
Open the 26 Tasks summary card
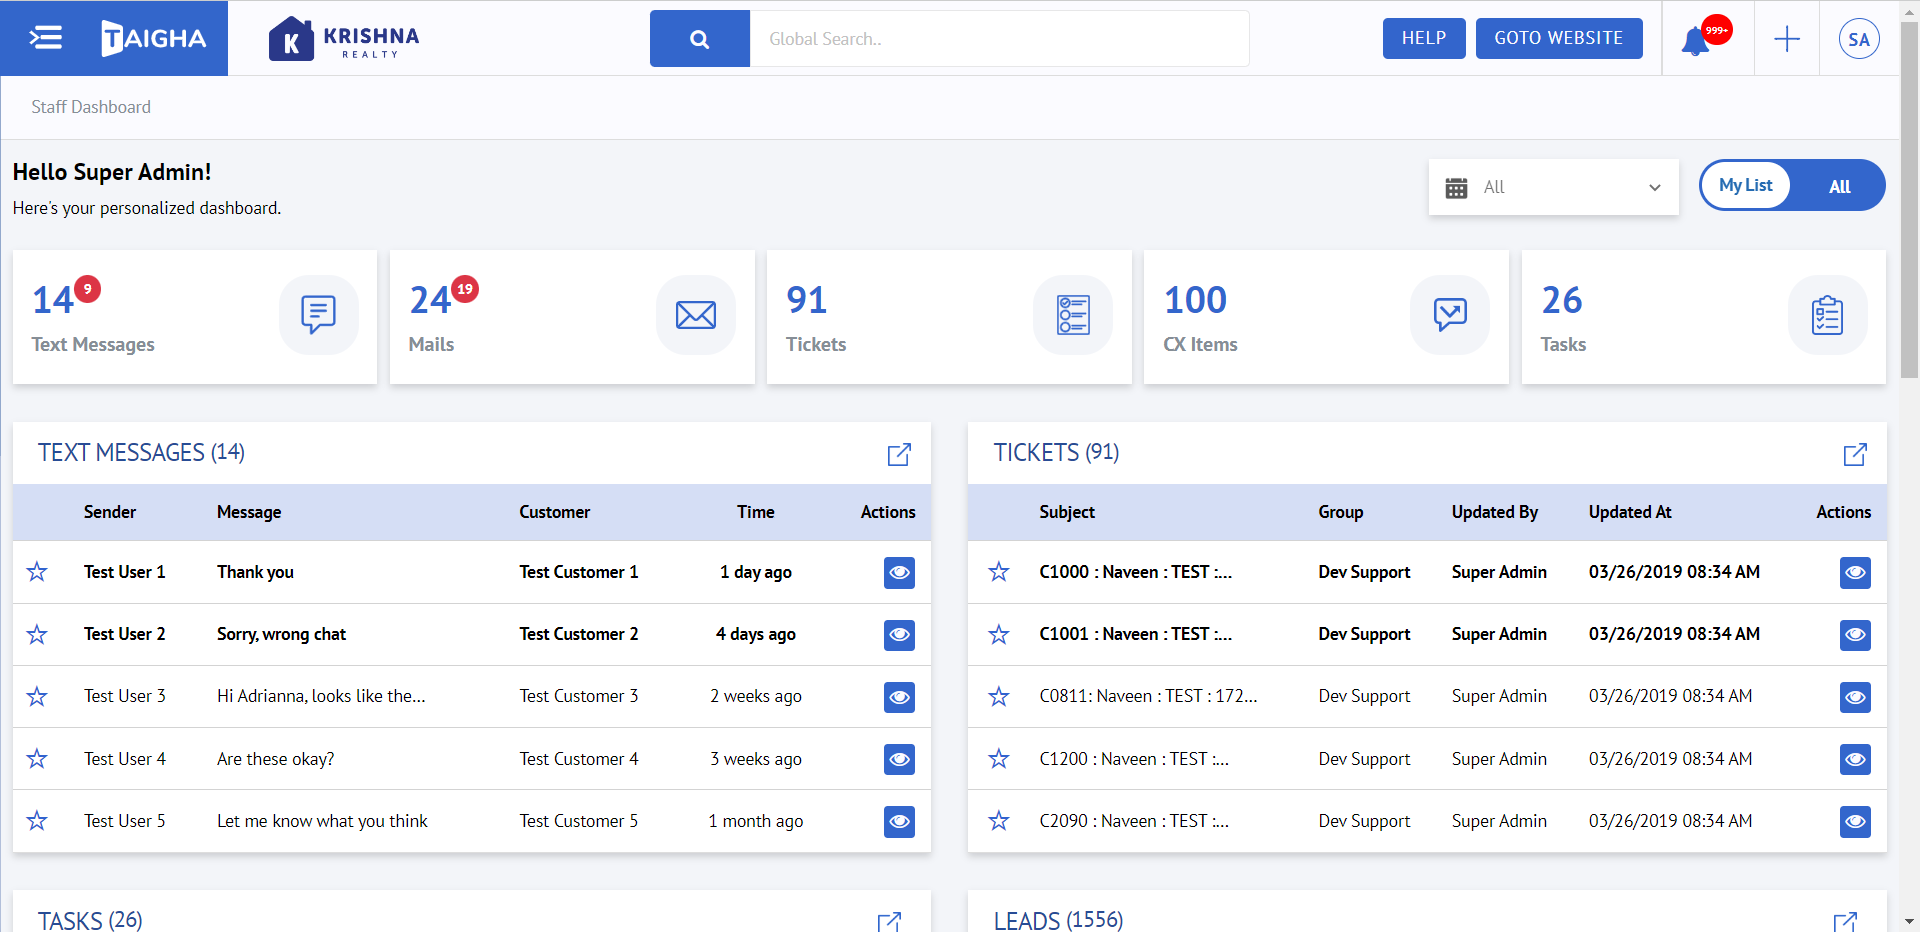click(x=1704, y=317)
